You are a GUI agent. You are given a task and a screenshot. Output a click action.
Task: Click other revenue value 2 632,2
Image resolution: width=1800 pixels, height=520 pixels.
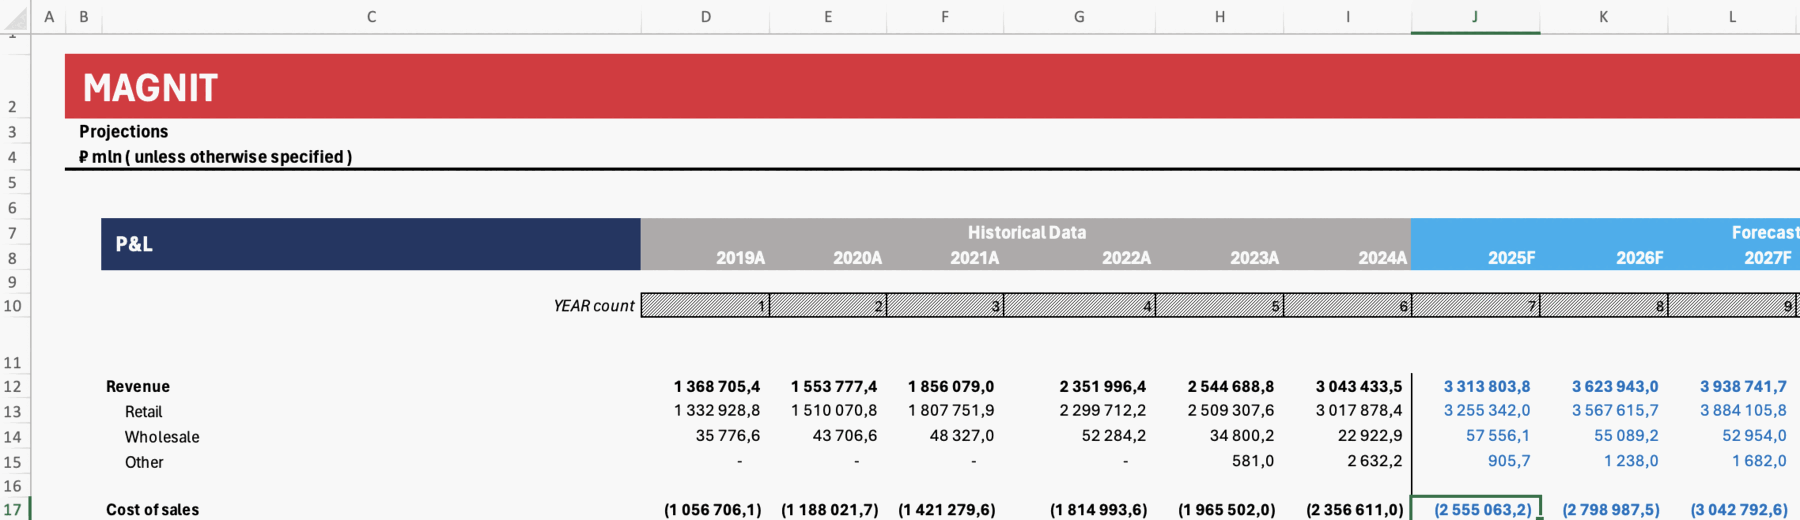tap(1374, 461)
